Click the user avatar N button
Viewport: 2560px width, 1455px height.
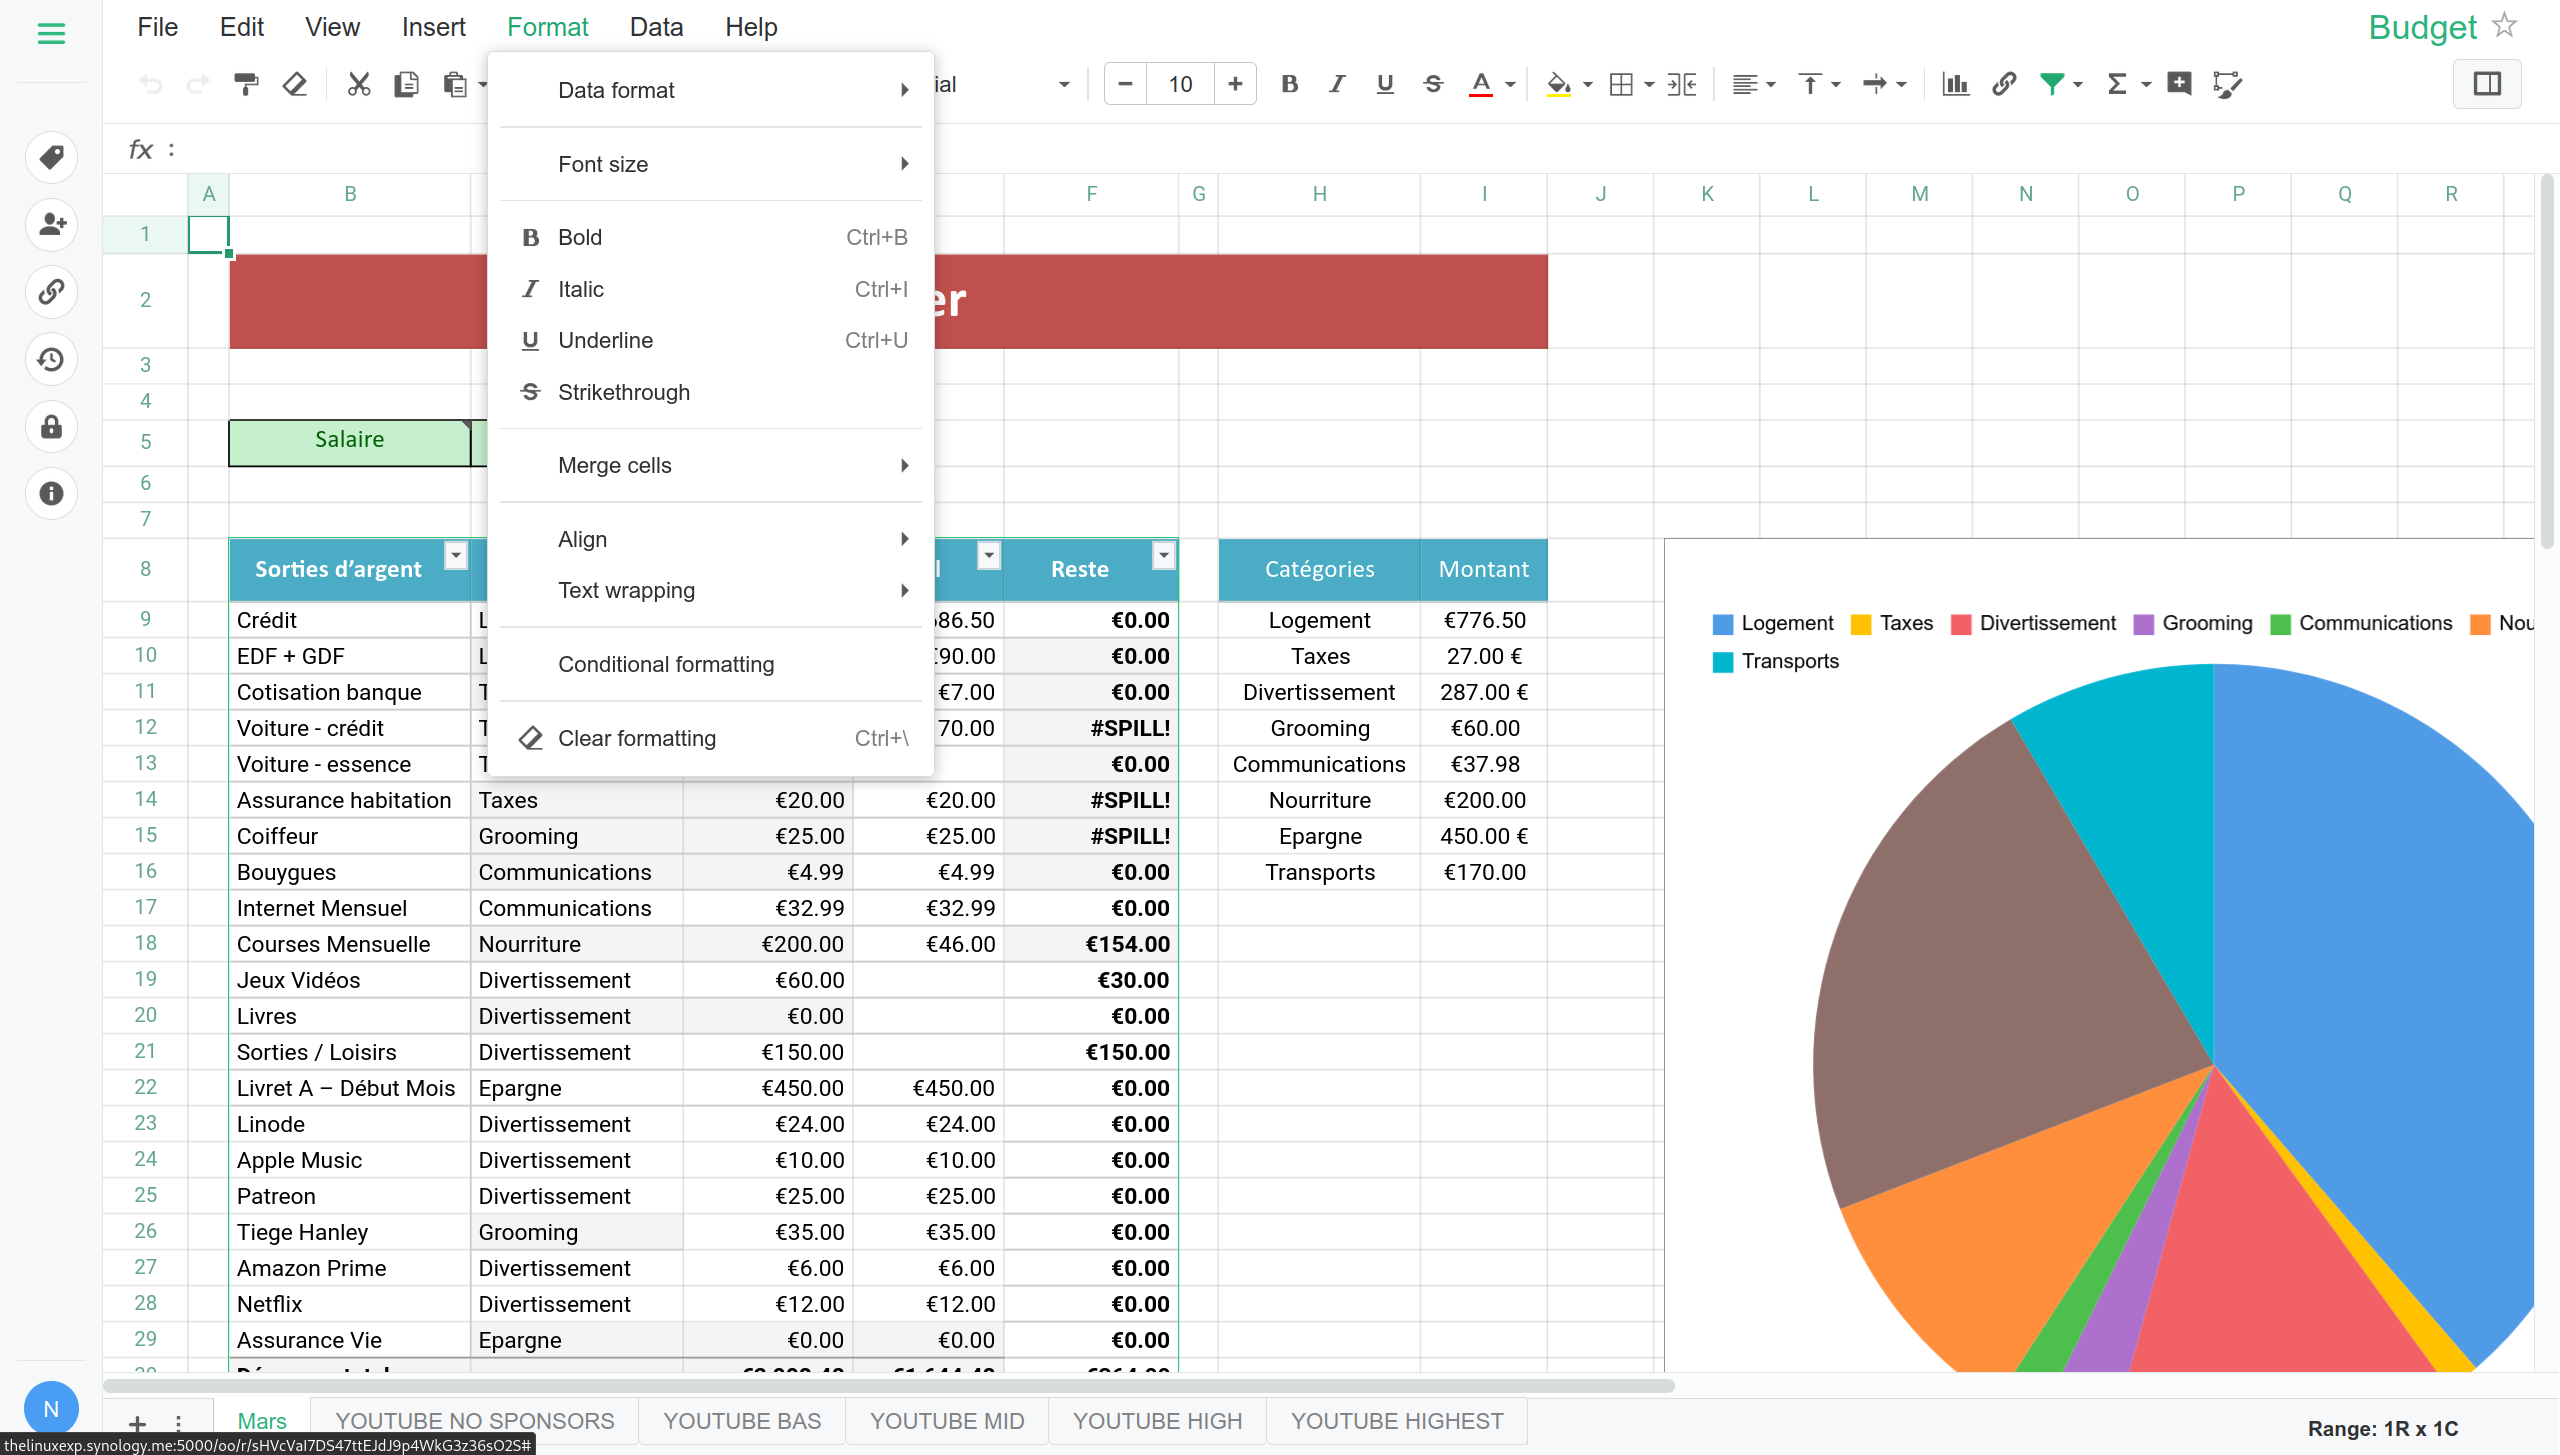(51, 1408)
